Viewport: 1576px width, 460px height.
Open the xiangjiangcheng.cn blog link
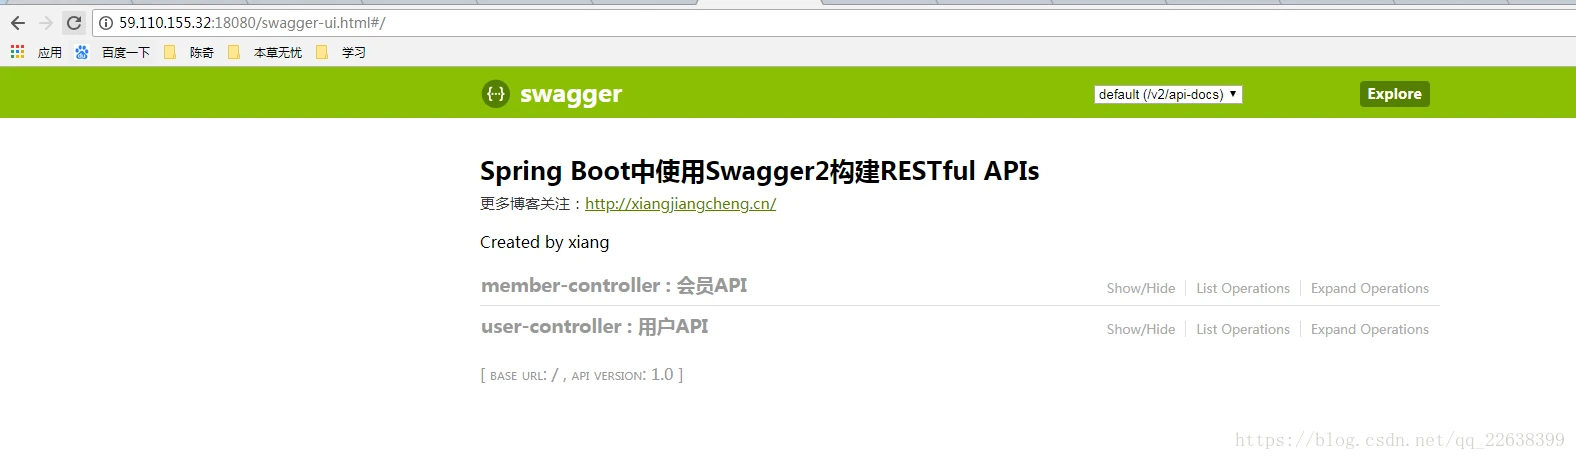[680, 204]
